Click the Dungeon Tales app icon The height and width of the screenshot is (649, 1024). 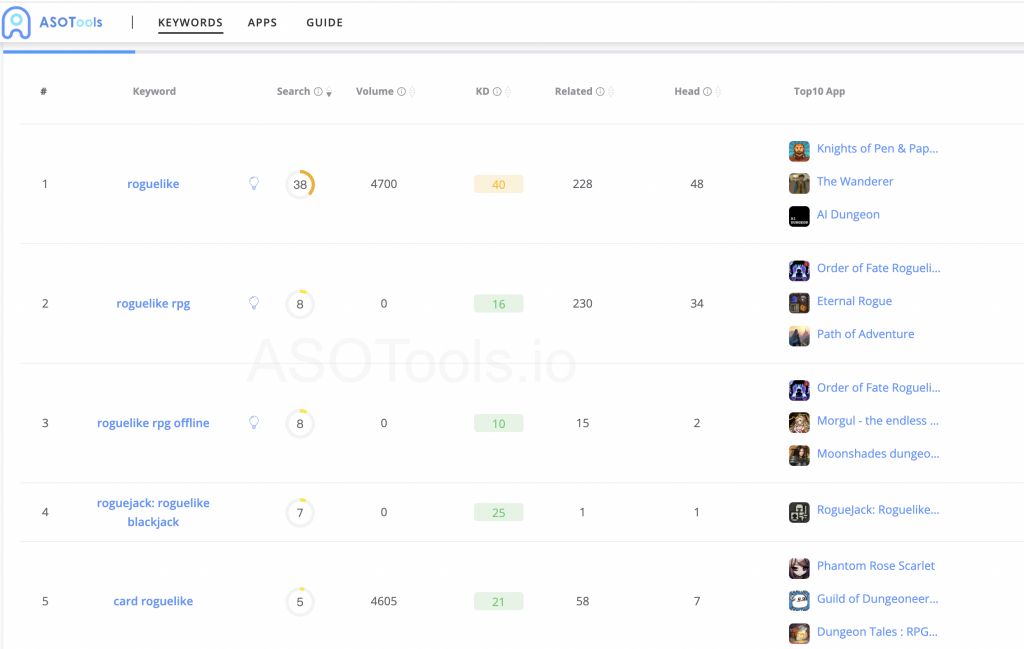(799, 633)
